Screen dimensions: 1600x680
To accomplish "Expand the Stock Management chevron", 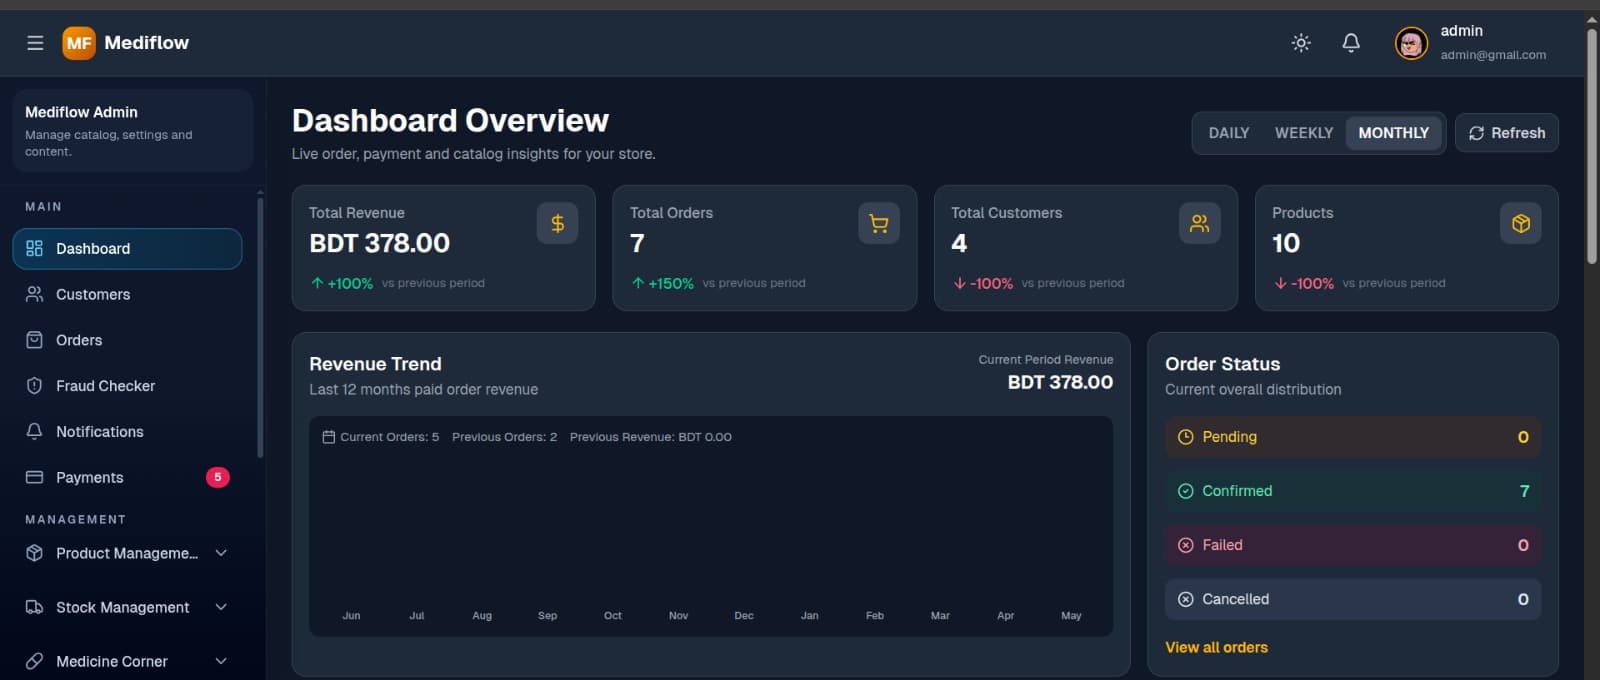I will click(221, 607).
